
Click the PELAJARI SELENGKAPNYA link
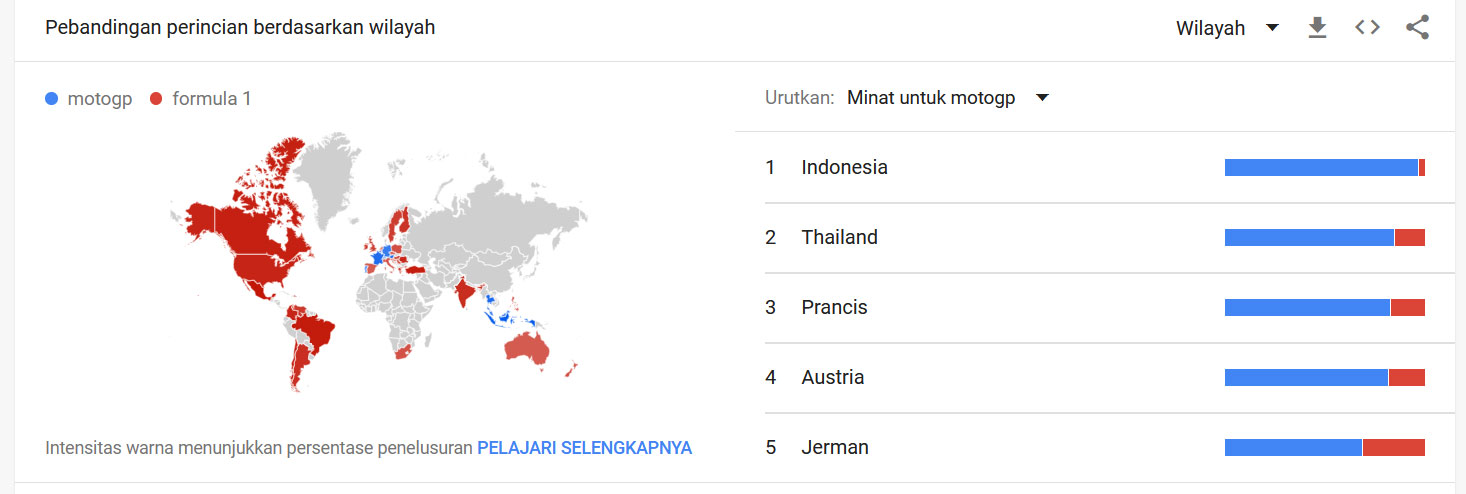[584, 448]
